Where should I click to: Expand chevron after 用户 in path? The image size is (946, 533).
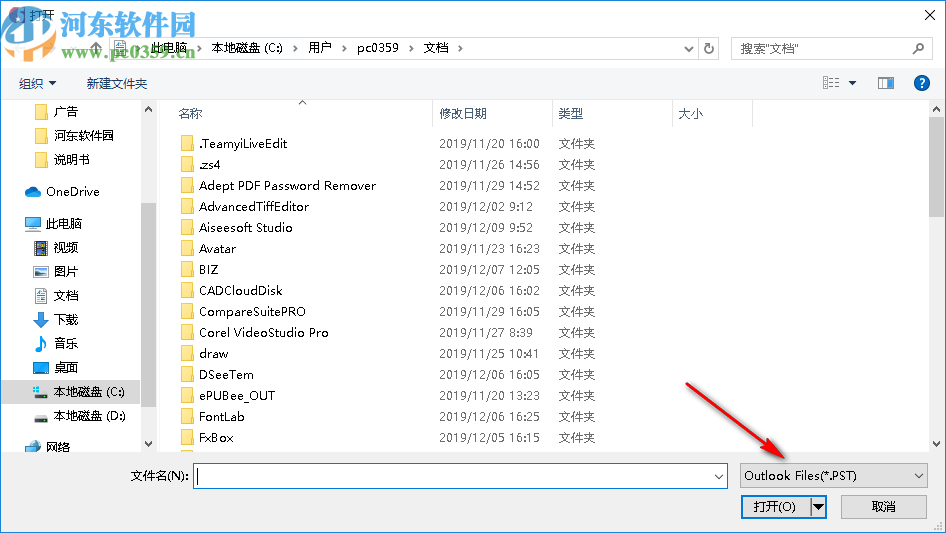click(x=344, y=48)
